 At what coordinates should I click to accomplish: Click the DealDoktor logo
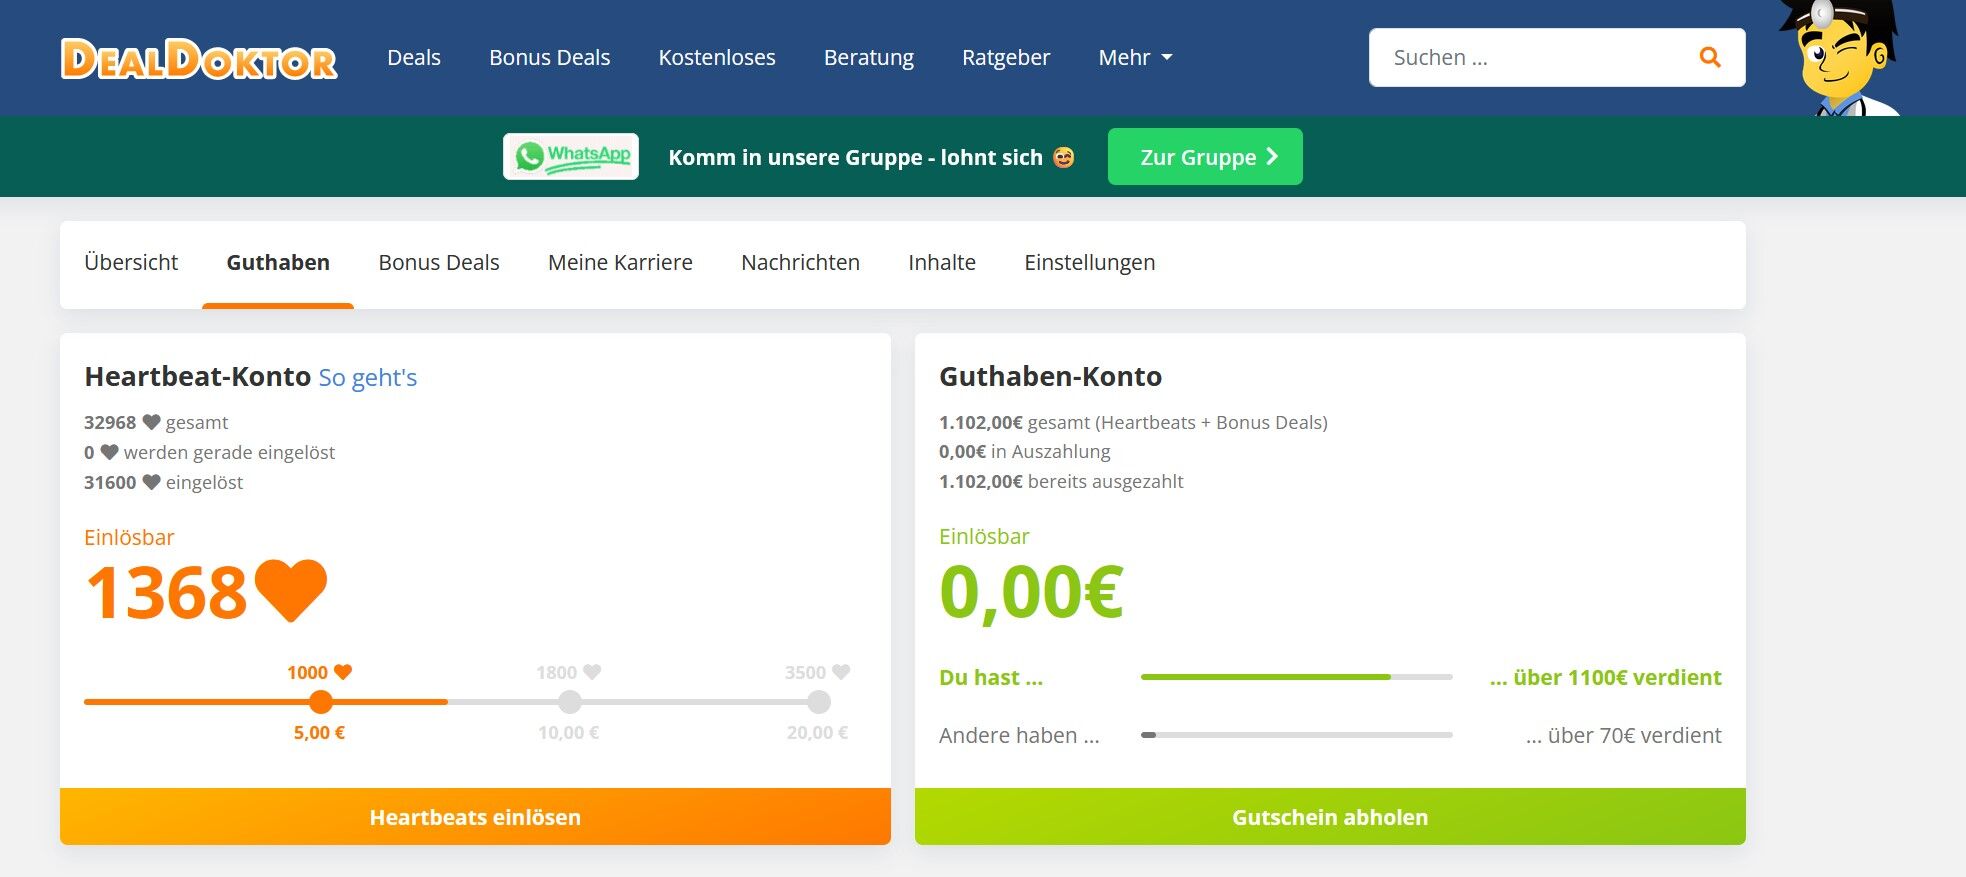(199, 58)
